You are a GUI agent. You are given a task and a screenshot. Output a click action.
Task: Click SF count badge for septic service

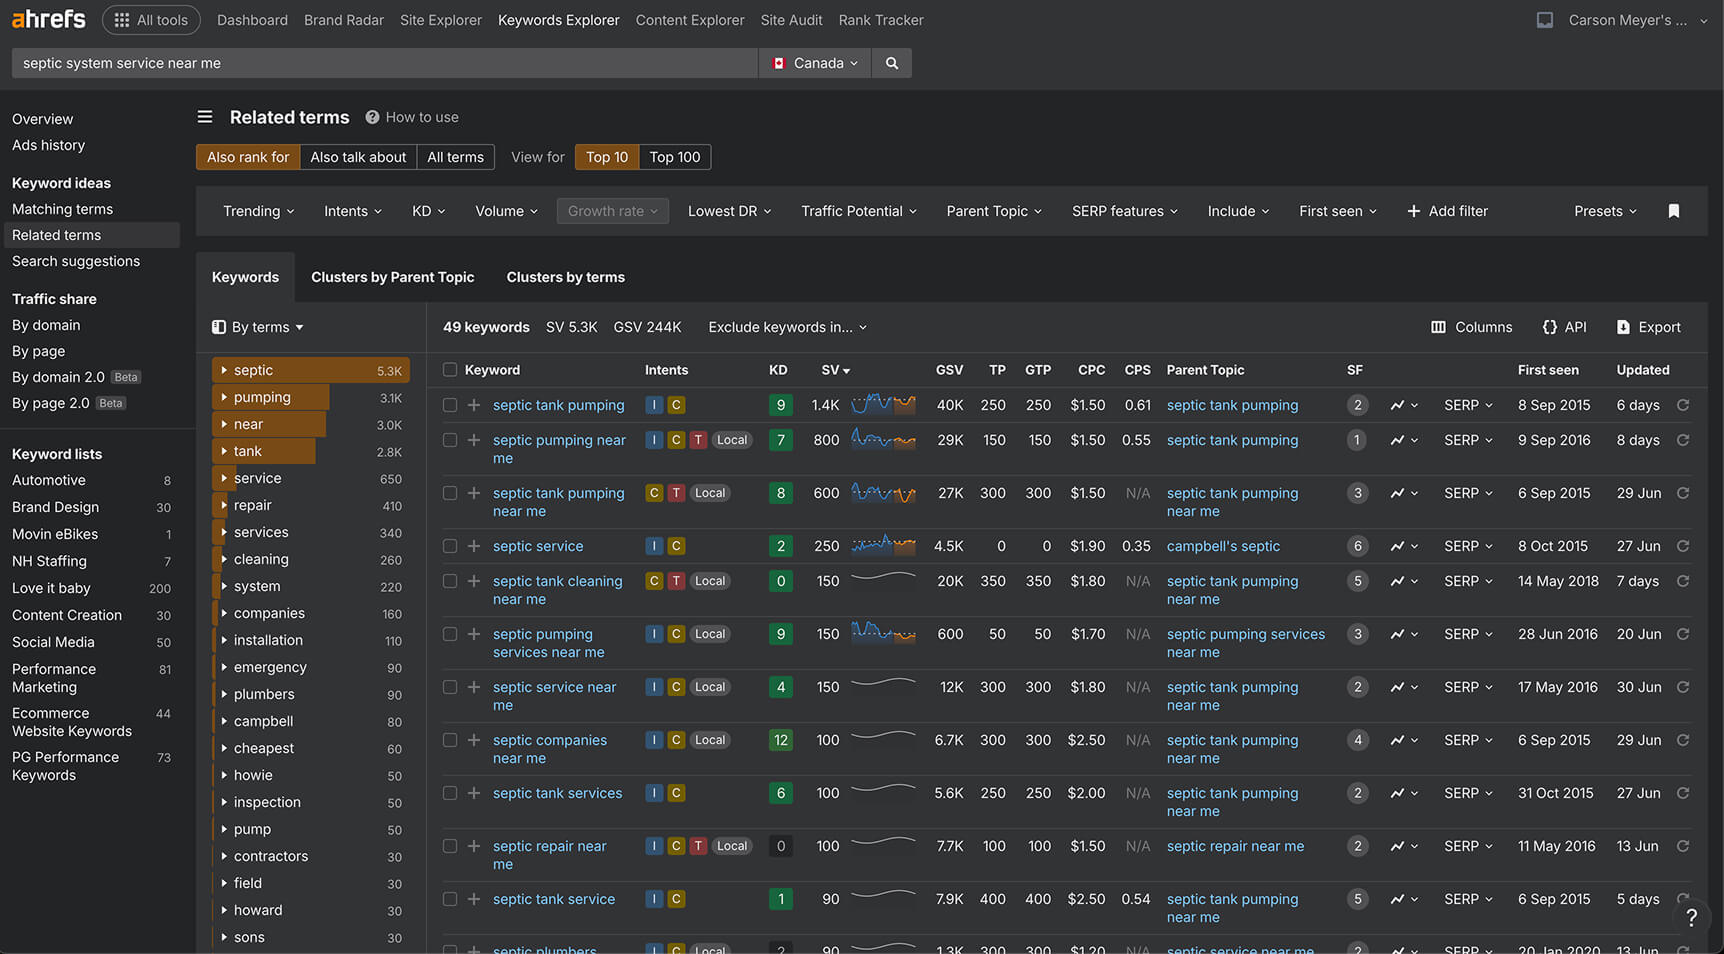point(1357,546)
